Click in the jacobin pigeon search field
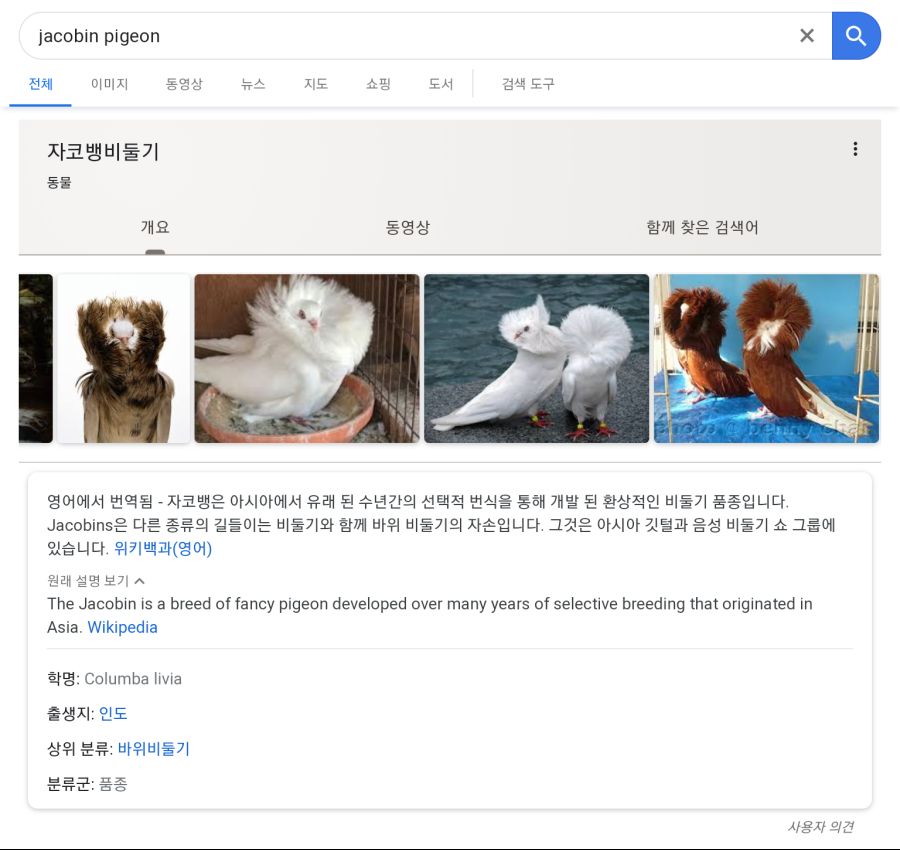Screen dimensions: 900x850 point(400,36)
